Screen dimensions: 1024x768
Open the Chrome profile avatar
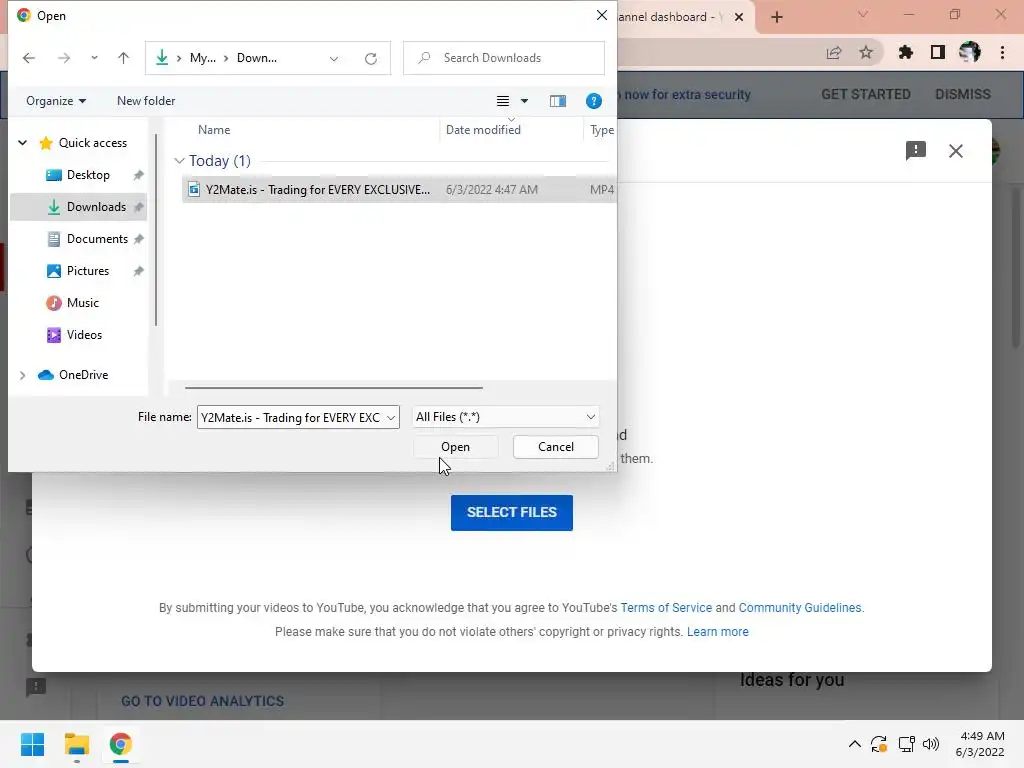click(x=970, y=52)
